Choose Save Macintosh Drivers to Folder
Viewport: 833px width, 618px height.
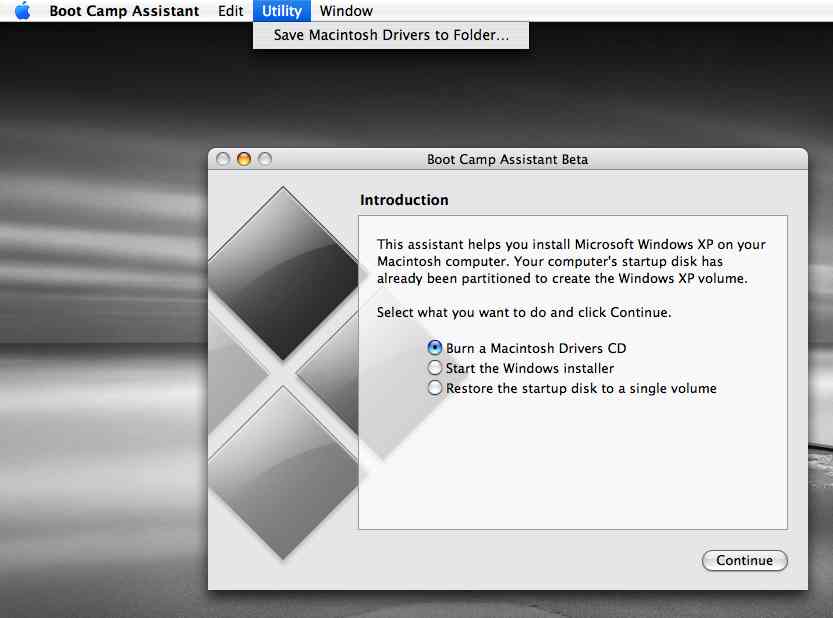click(x=391, y=35)
